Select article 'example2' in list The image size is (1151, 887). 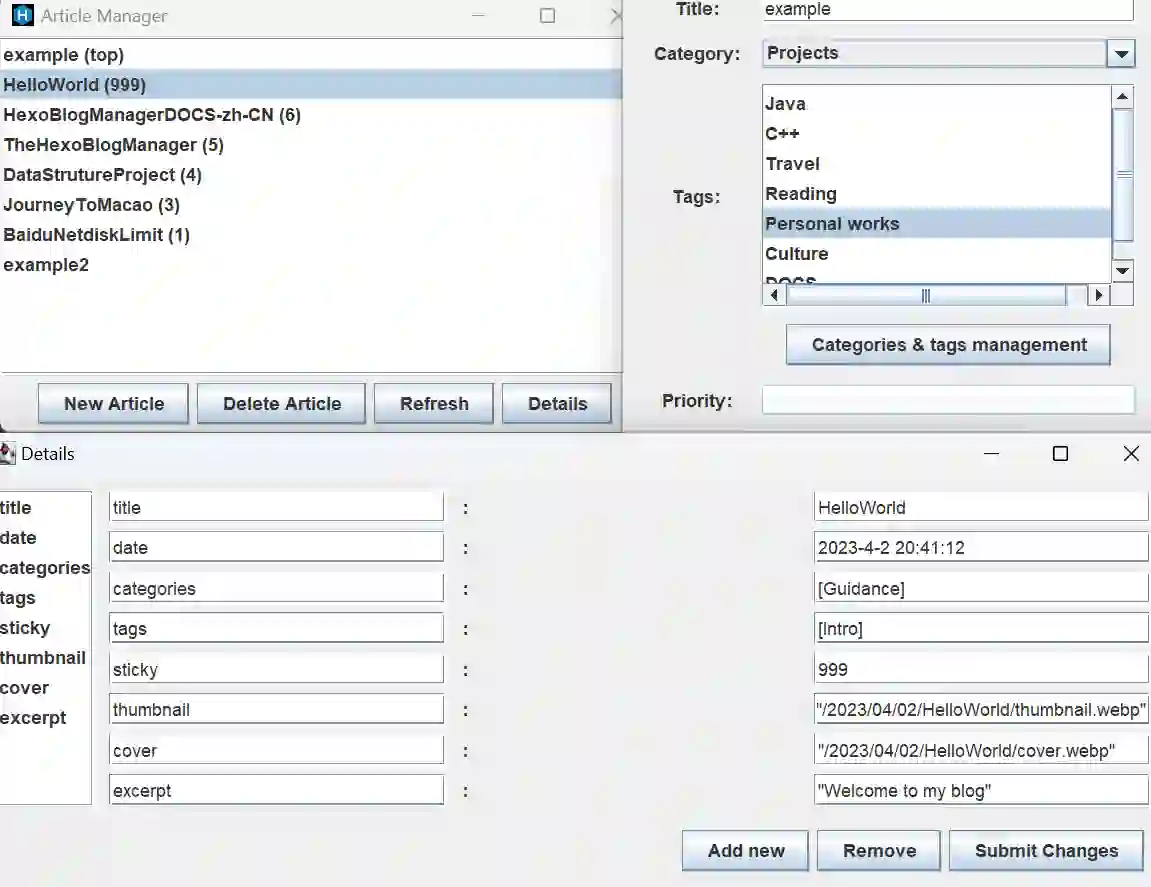click(311, 265)
